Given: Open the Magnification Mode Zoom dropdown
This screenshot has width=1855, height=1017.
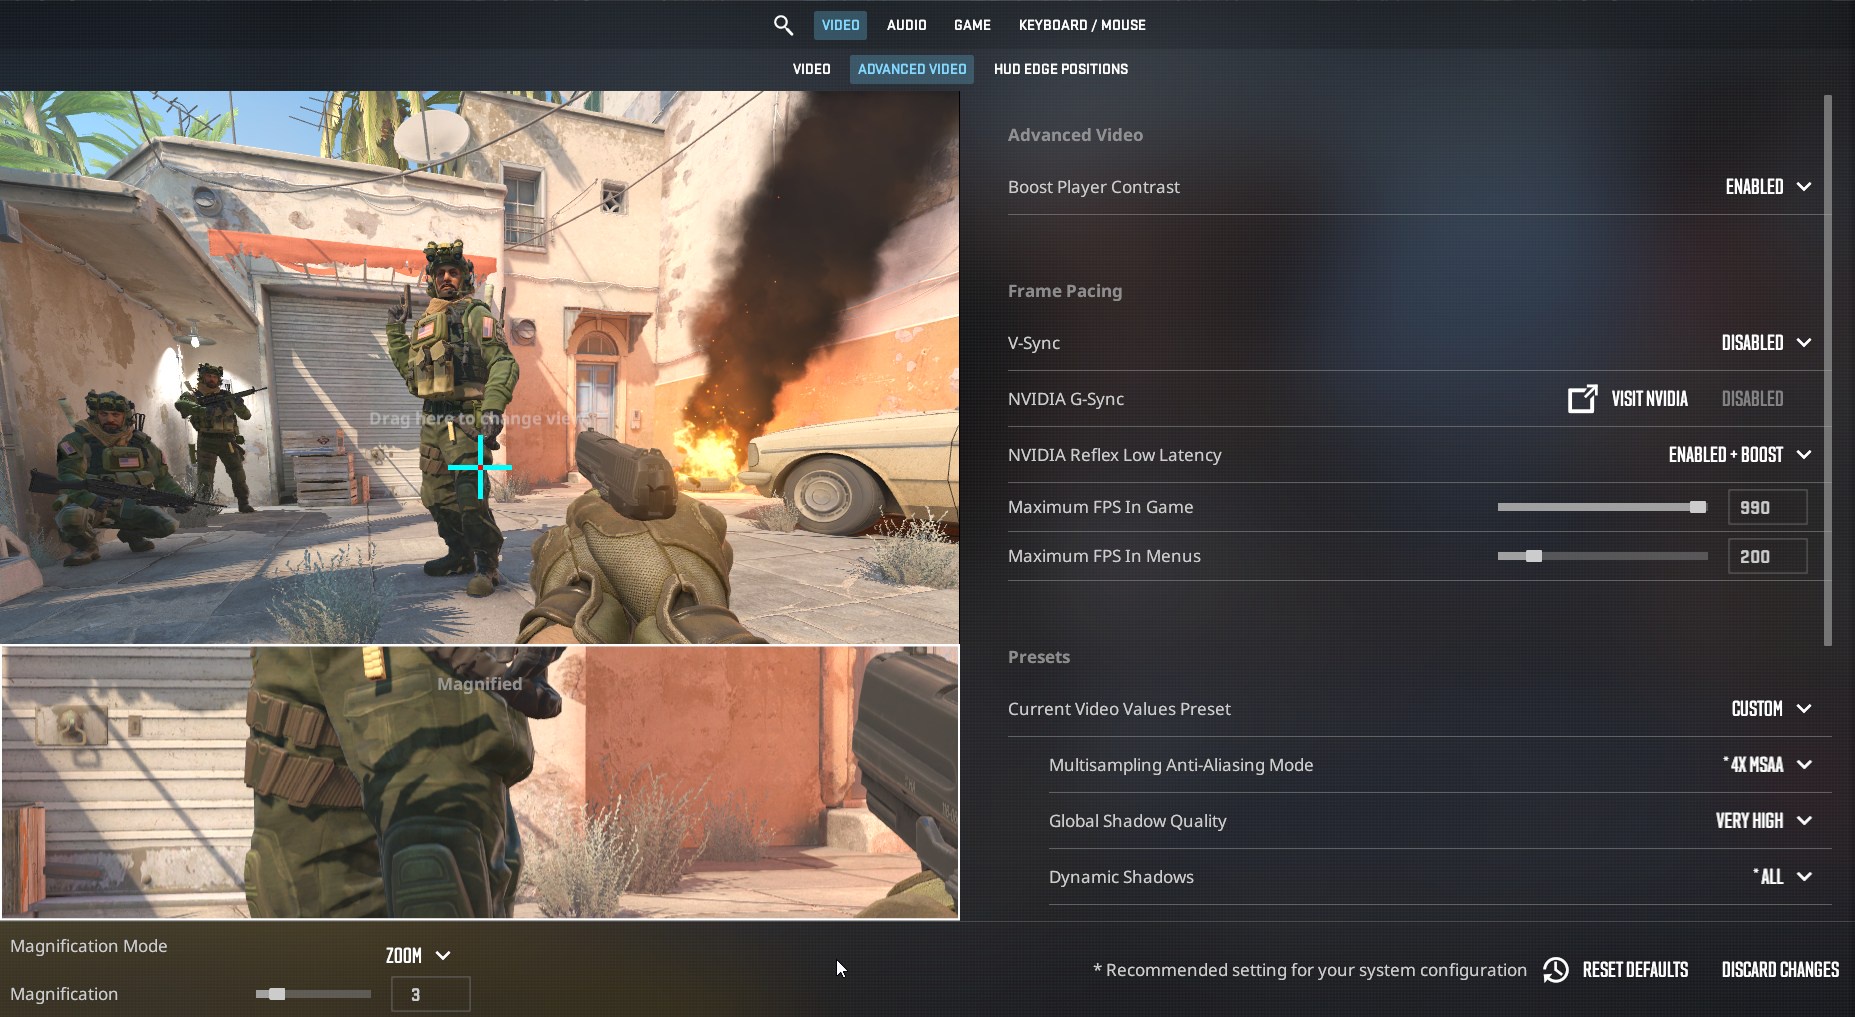Looking at the screenshot, I should coord(417,955).
